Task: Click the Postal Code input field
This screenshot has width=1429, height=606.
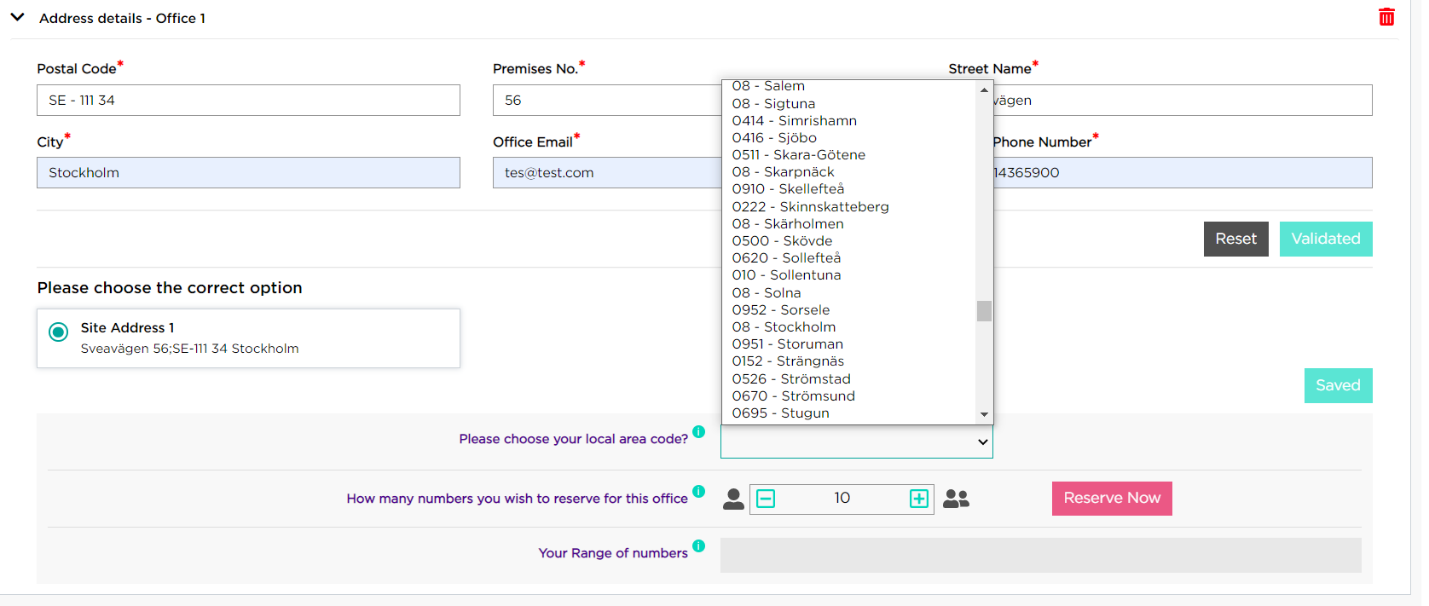Action: [248, 100]
